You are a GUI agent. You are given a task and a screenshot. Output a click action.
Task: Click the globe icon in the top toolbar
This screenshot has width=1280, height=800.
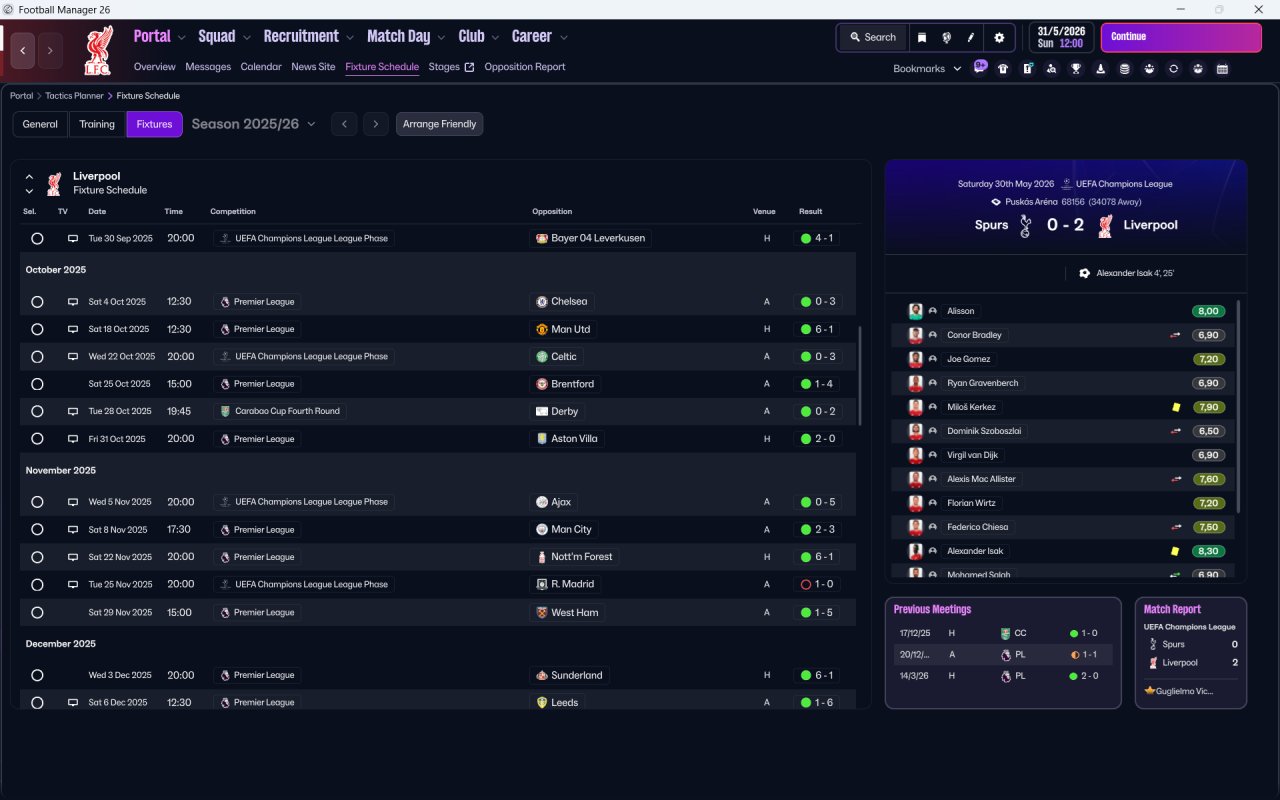(x=946, y=38)
